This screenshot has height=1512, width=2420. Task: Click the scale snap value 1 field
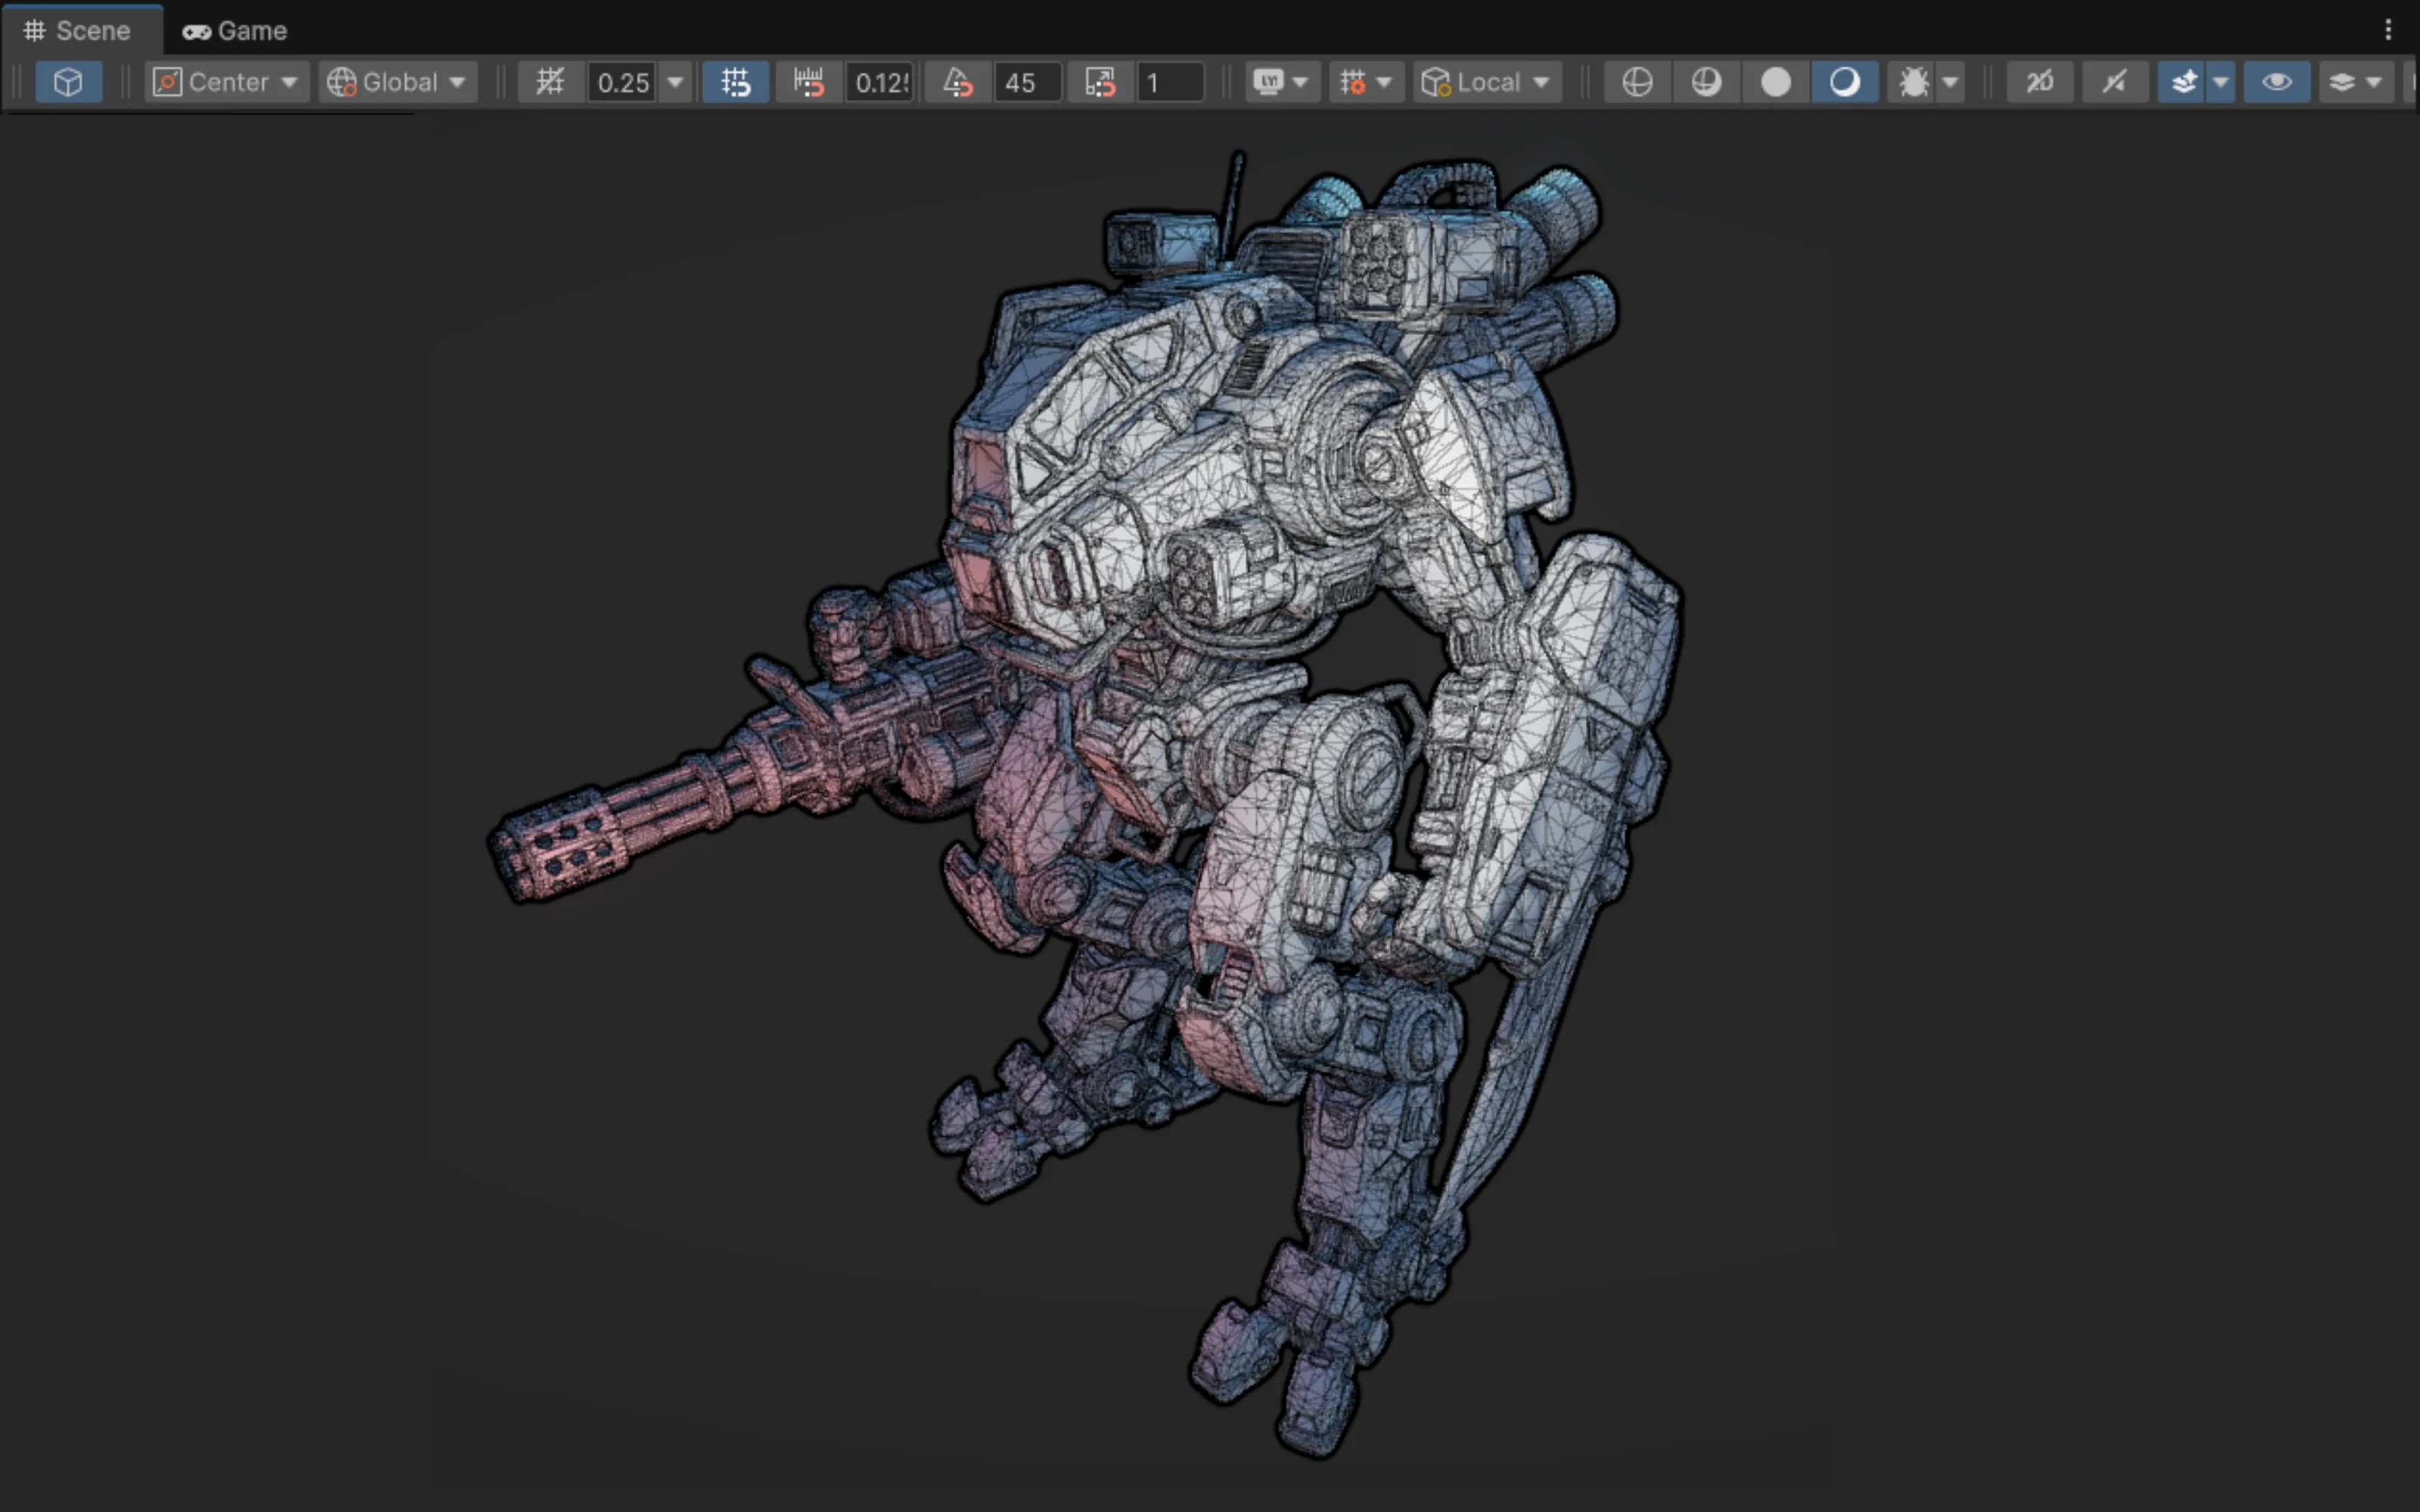point(1170,82)
